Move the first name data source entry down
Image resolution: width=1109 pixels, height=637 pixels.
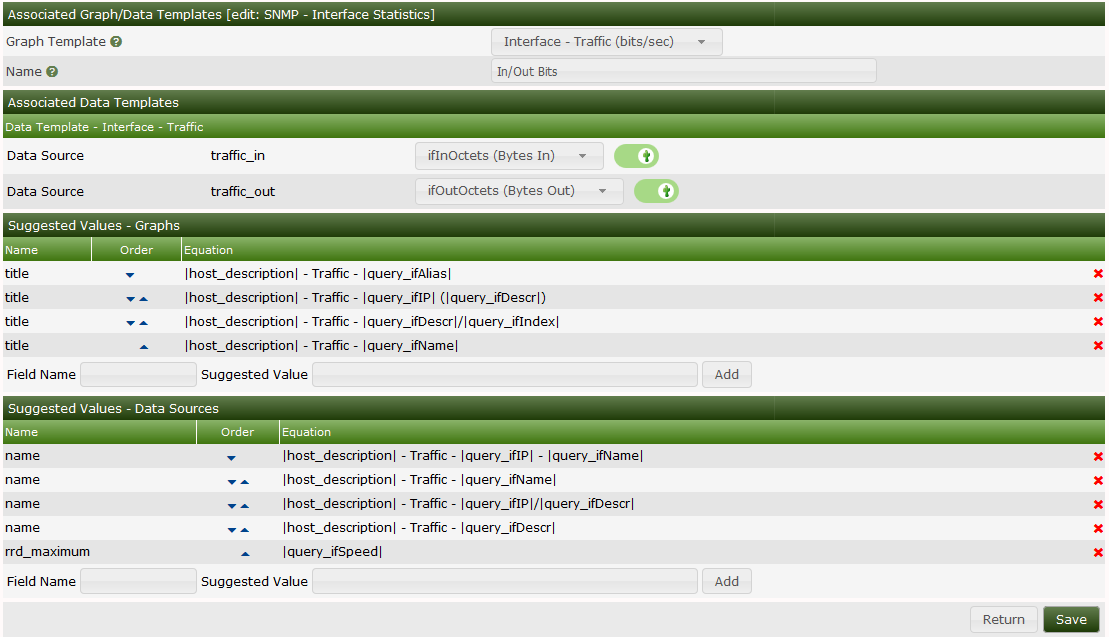point(231,455)
